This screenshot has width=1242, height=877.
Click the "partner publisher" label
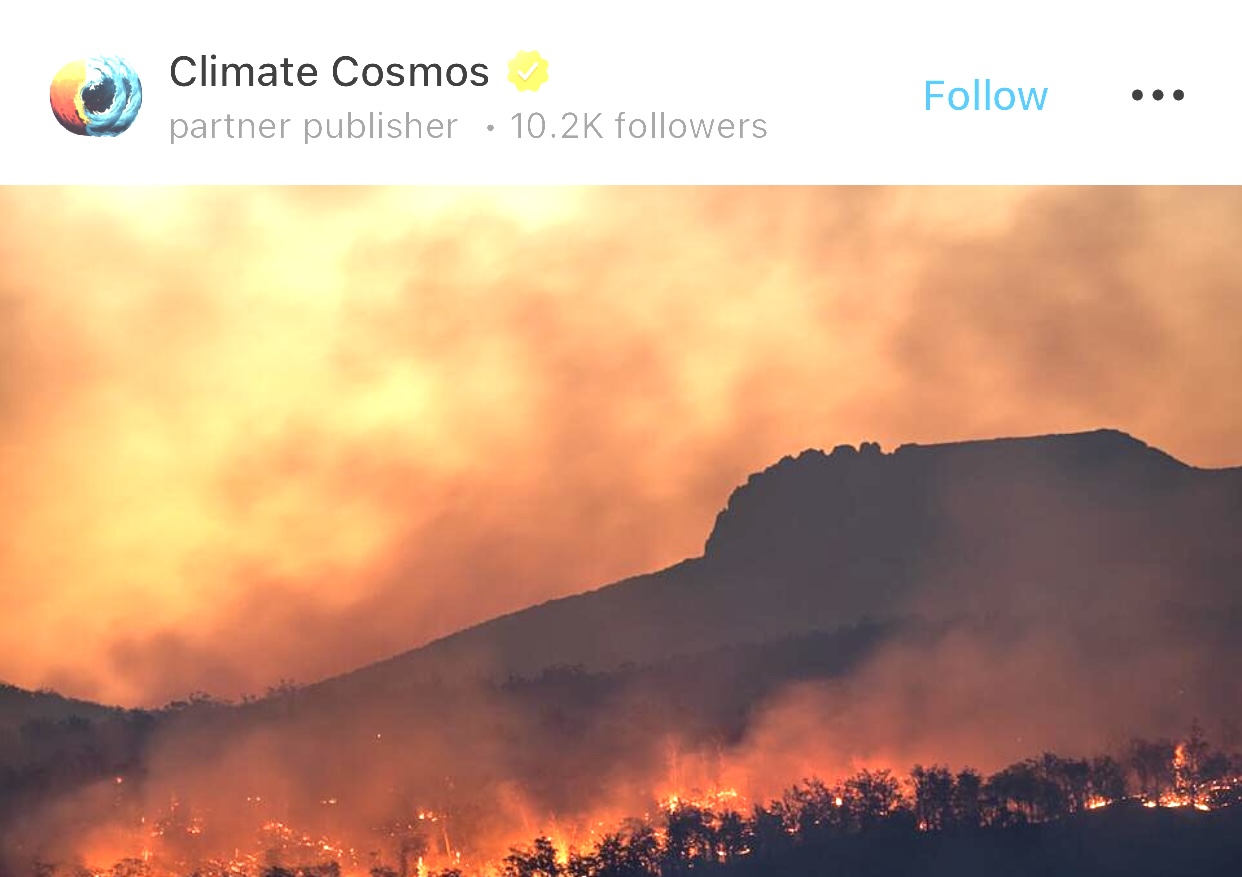(x=313, y=127)
